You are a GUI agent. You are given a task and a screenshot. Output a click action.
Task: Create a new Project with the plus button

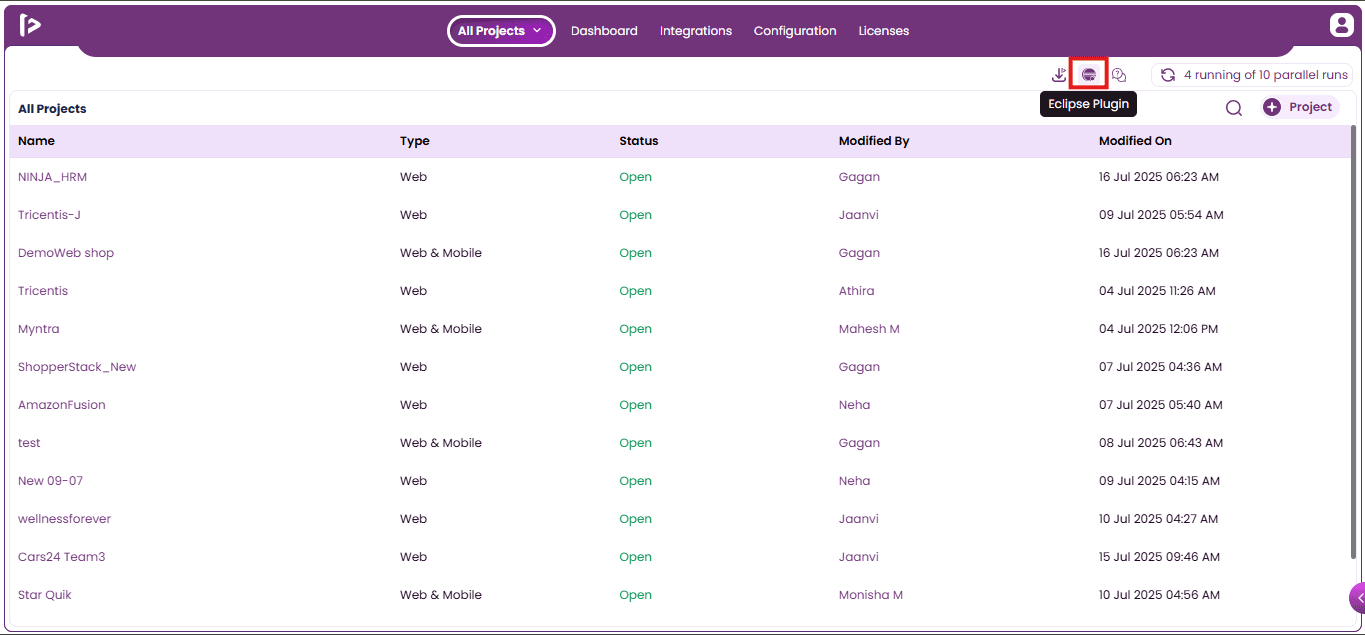point(1298,107)
